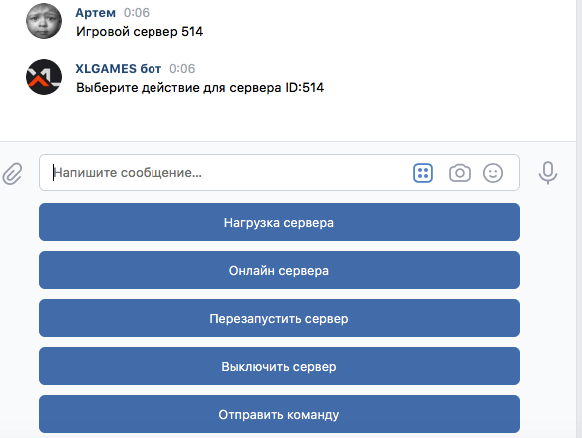Open the camera photo icon
This screenshot has width=582, height=438.
[x=460, y=173]
